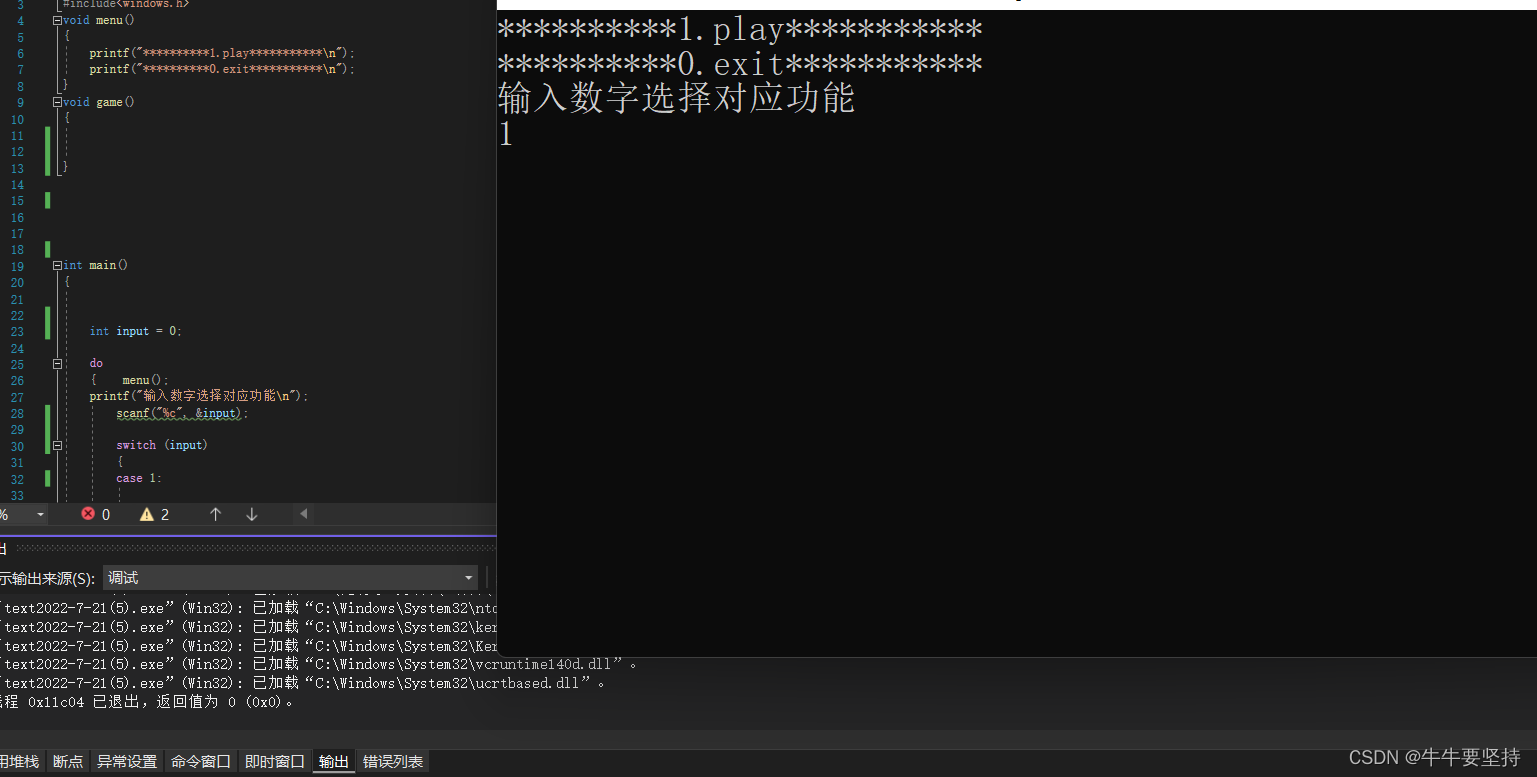Image resolution: width=1537 pixels, height=777 pixels.
Task: Click the 'case 1:' line
Action: [139, 479]
